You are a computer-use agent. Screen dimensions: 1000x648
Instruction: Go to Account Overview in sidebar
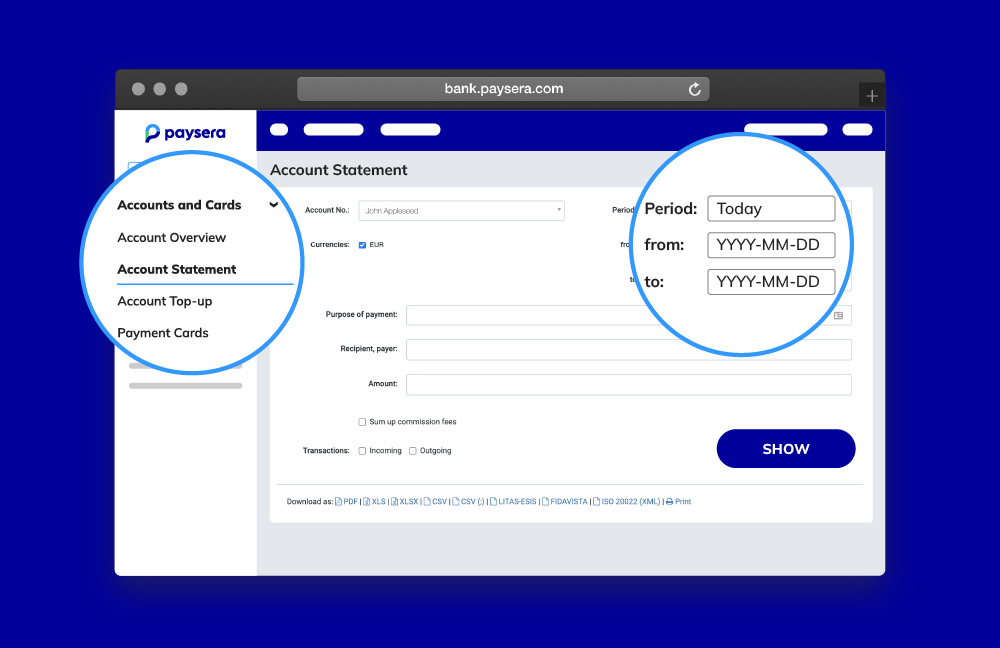tap(171, 238)
